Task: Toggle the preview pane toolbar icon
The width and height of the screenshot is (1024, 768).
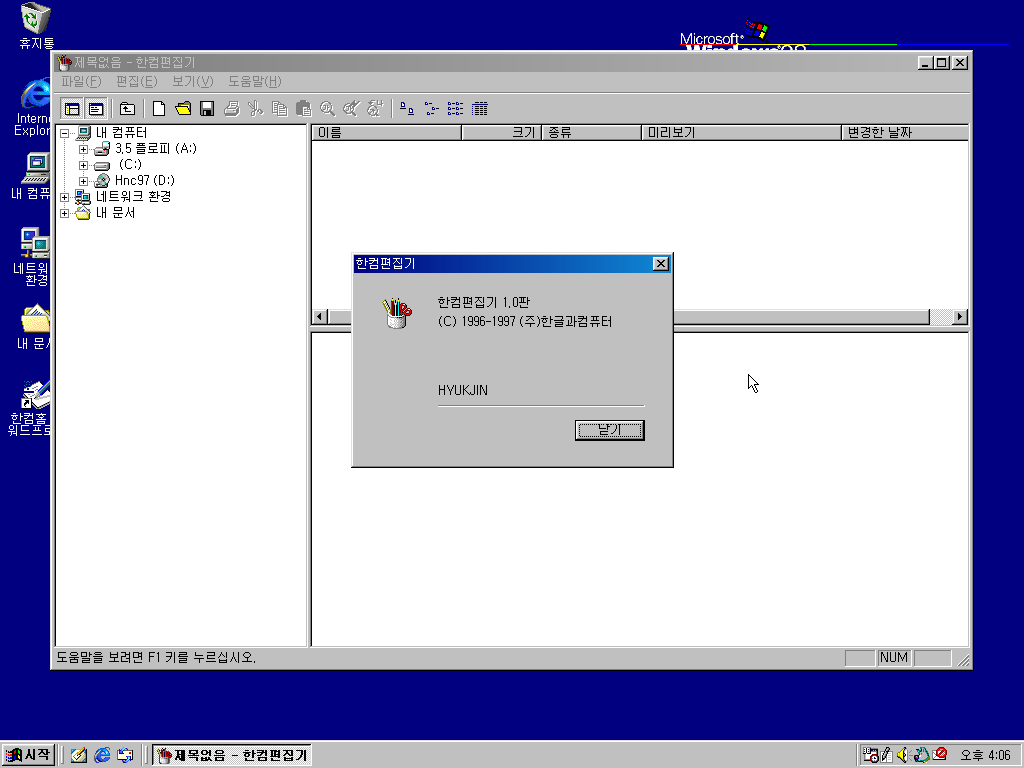Action: tap(96, 109)
